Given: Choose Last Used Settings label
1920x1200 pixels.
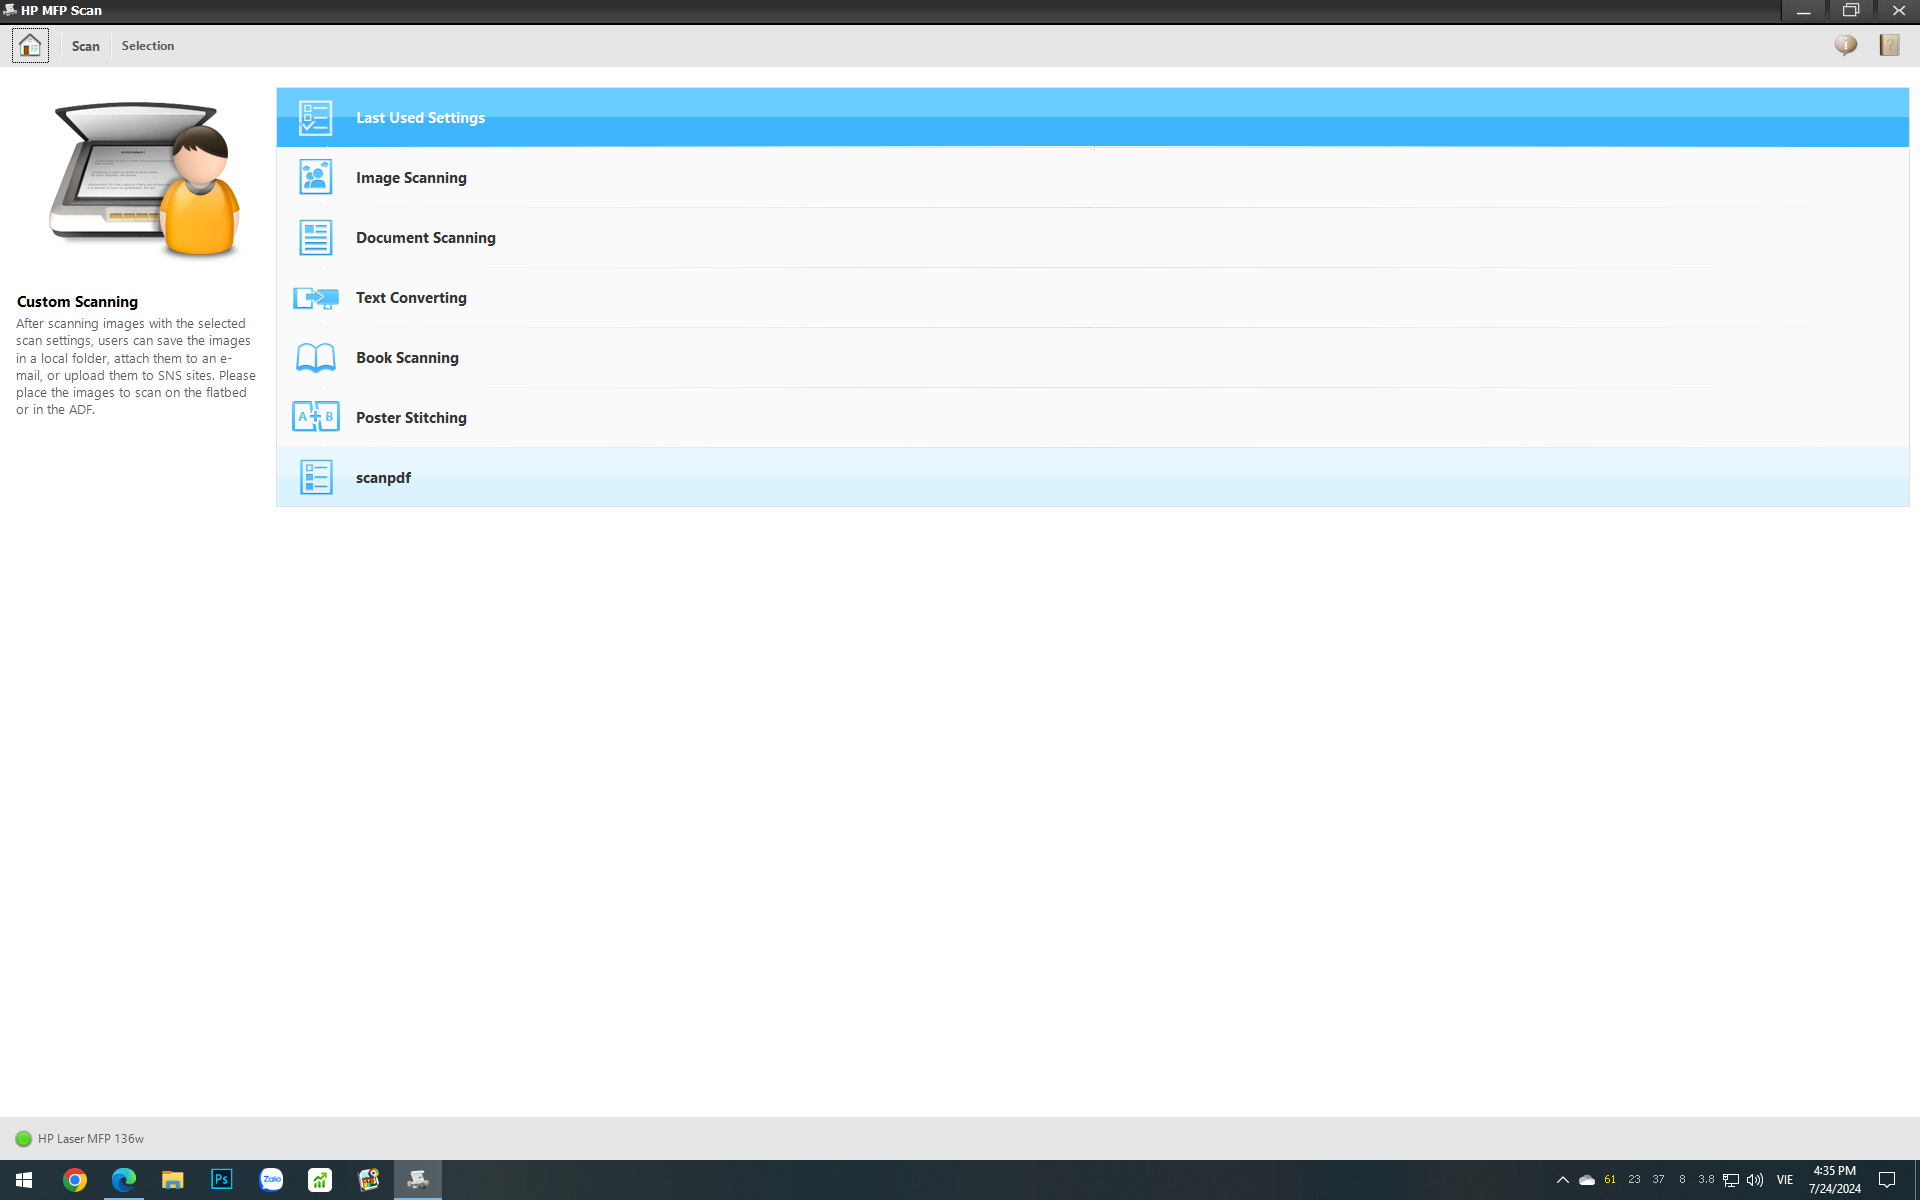Looking at the screenshot, I should point(420,118).
